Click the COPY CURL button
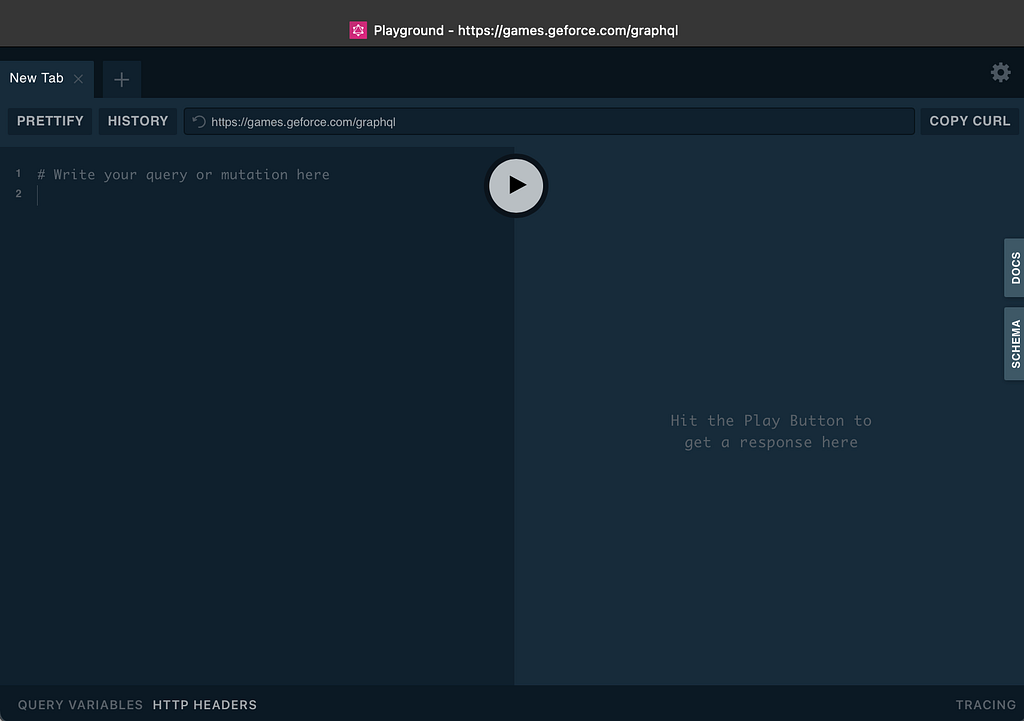This screenshot has width=1024, height=721. coord(970,121)
